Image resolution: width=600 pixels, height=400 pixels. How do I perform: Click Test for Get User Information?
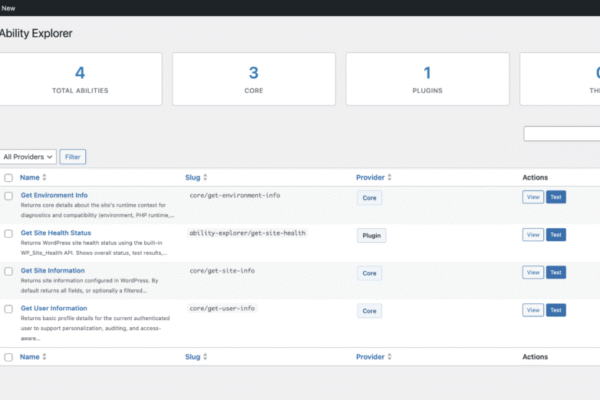556,310
